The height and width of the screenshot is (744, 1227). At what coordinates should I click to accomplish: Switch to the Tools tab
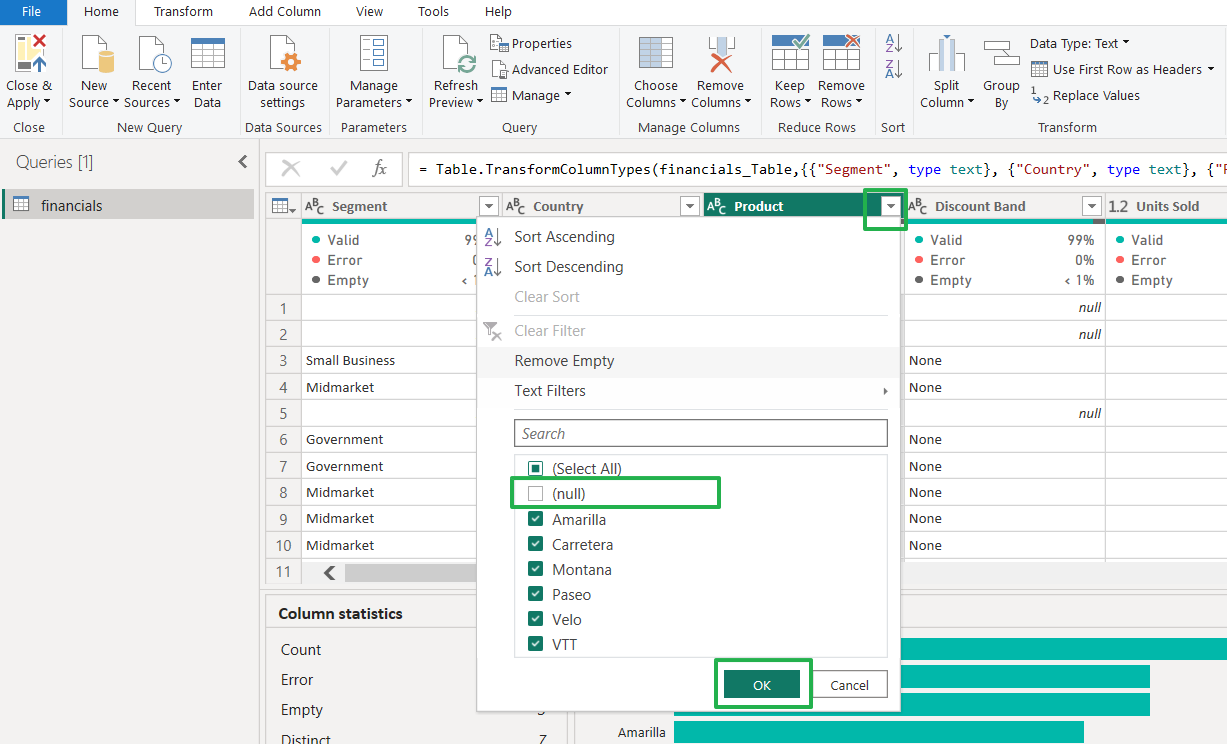(x=433, y=12)
